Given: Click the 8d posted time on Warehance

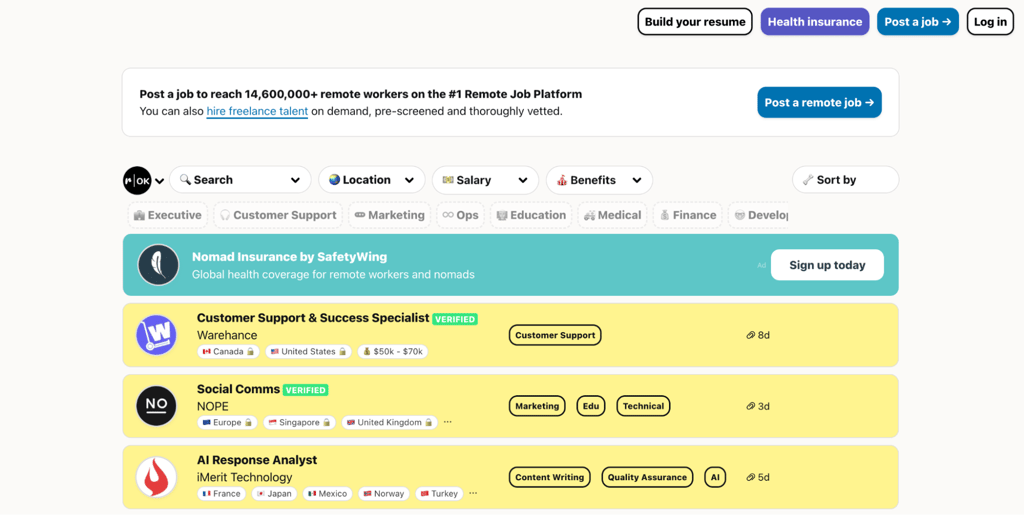Looking at the screenshot, I should point(758,335).
